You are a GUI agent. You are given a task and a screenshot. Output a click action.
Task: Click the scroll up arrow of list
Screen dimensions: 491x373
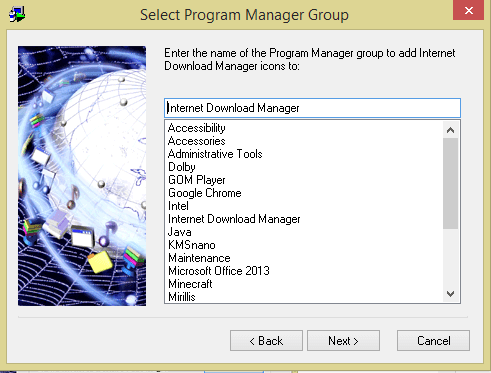click(x=451, y=130)
